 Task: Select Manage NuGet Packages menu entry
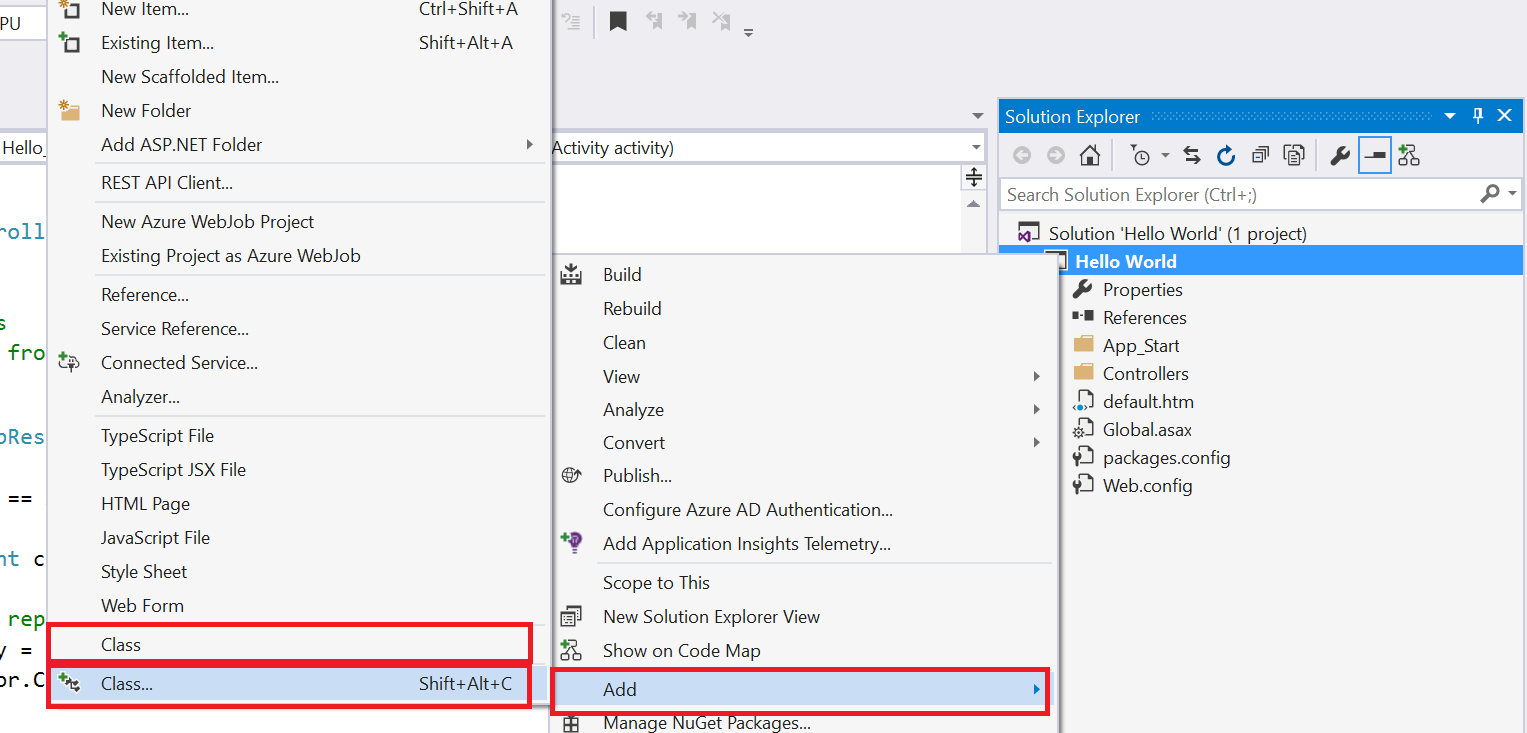(x=706, y=723)
